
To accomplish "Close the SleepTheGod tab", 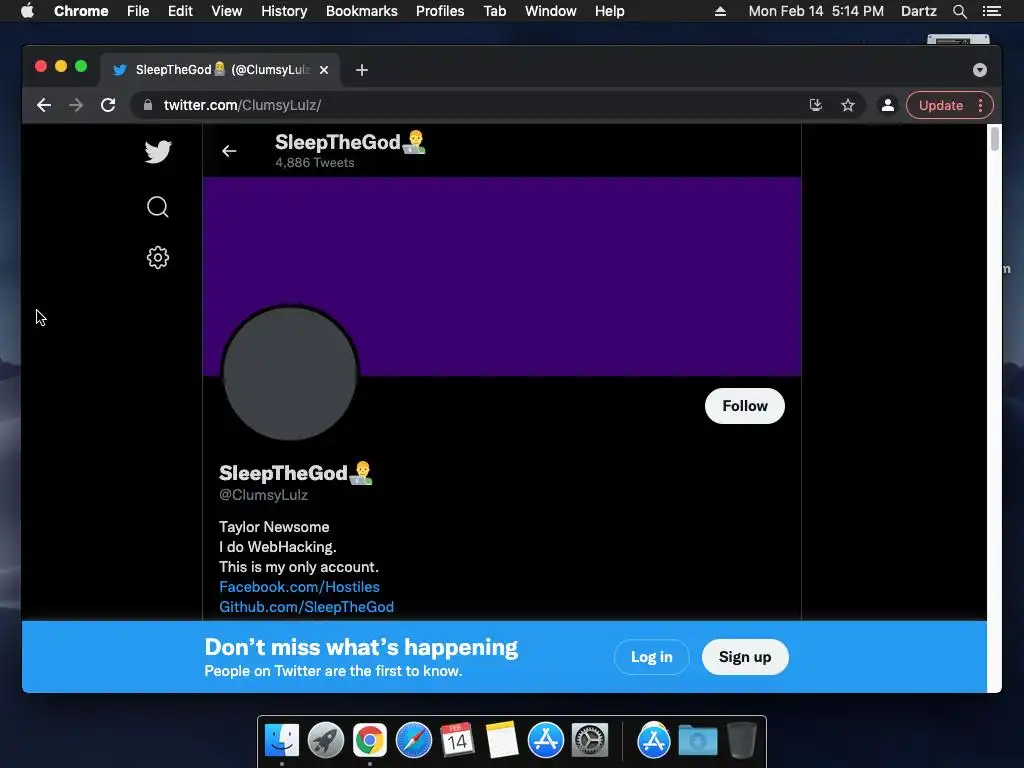I will click(324, 70).
